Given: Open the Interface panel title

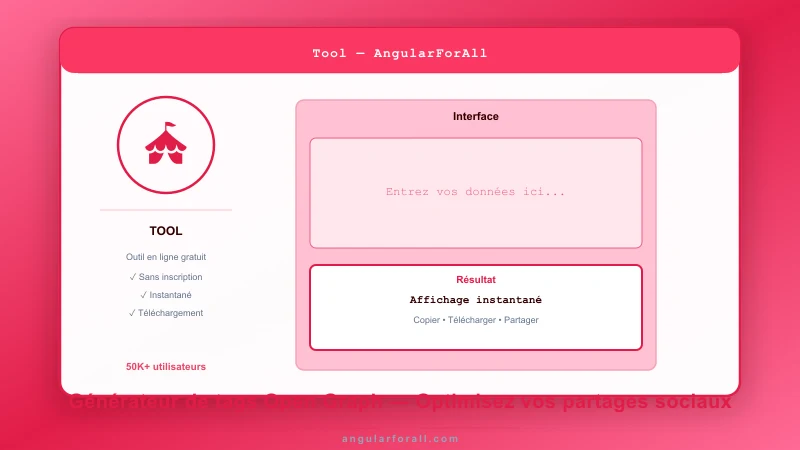Looking at the screenshot, I should [x=476, y=117].
